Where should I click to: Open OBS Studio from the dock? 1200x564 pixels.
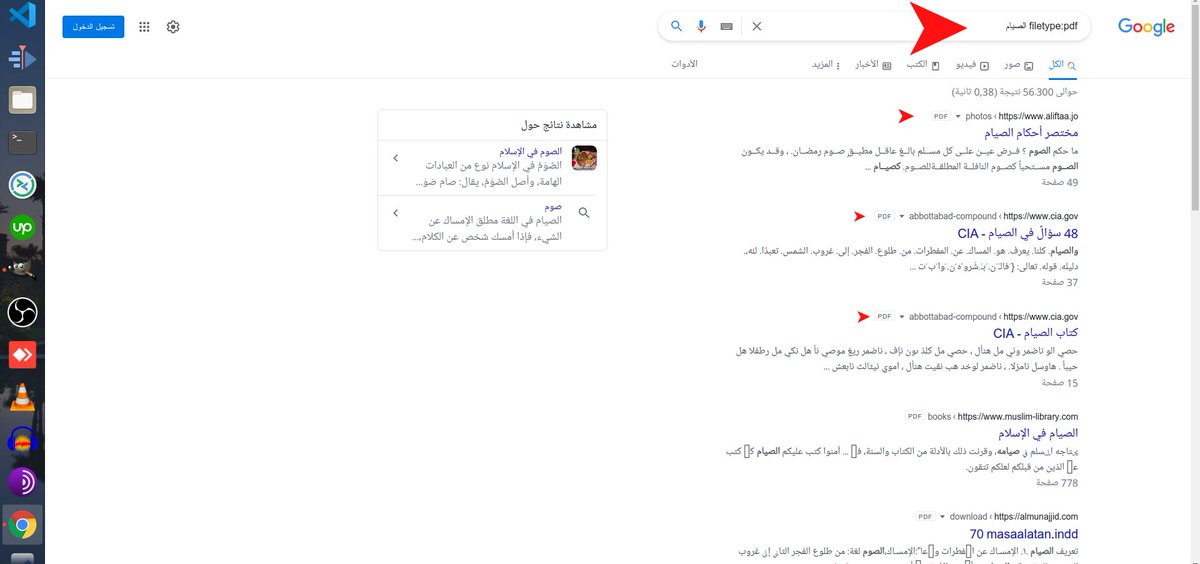pos(22,313)
